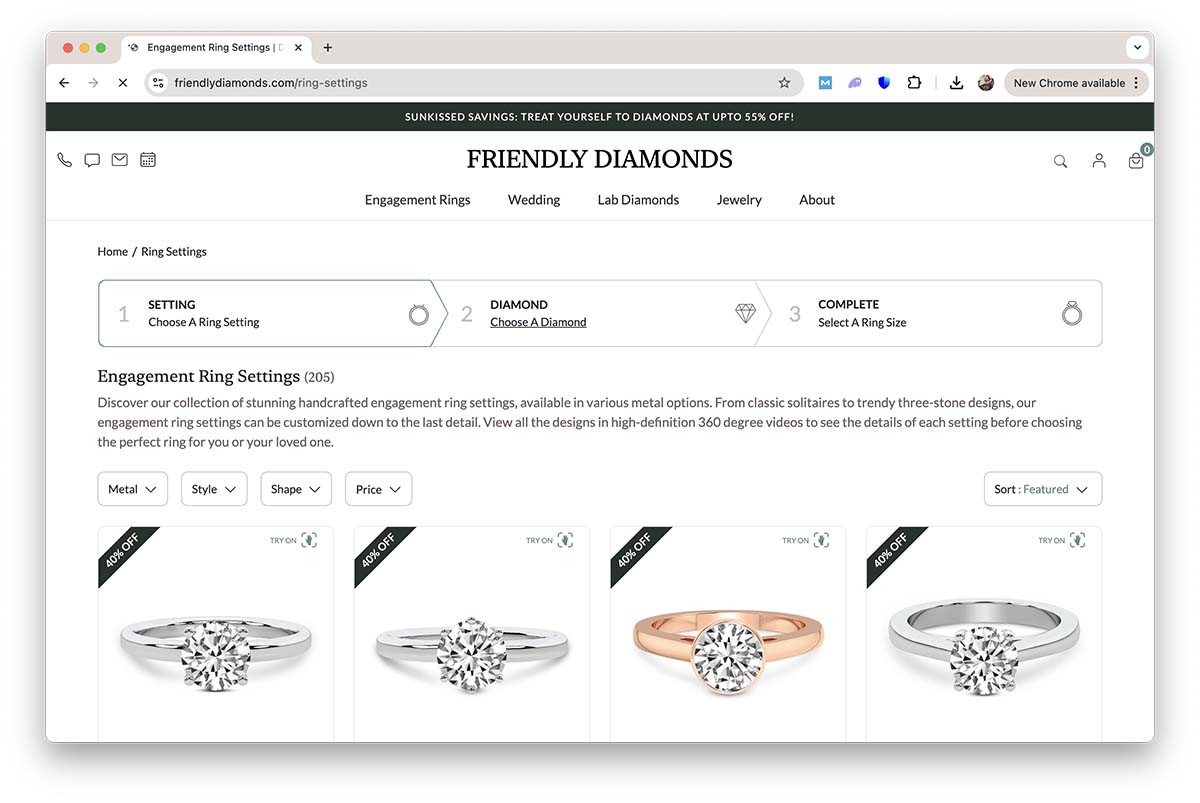The width and height of the screenshot is (1200, 803).
Task: Open the Sort: Featured dropdown
Action: (x=1043, y=489)
